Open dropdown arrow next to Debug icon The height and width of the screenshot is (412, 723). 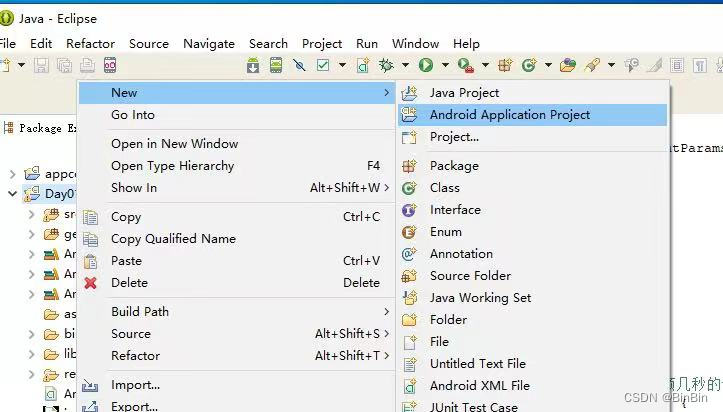pos(405,65)
